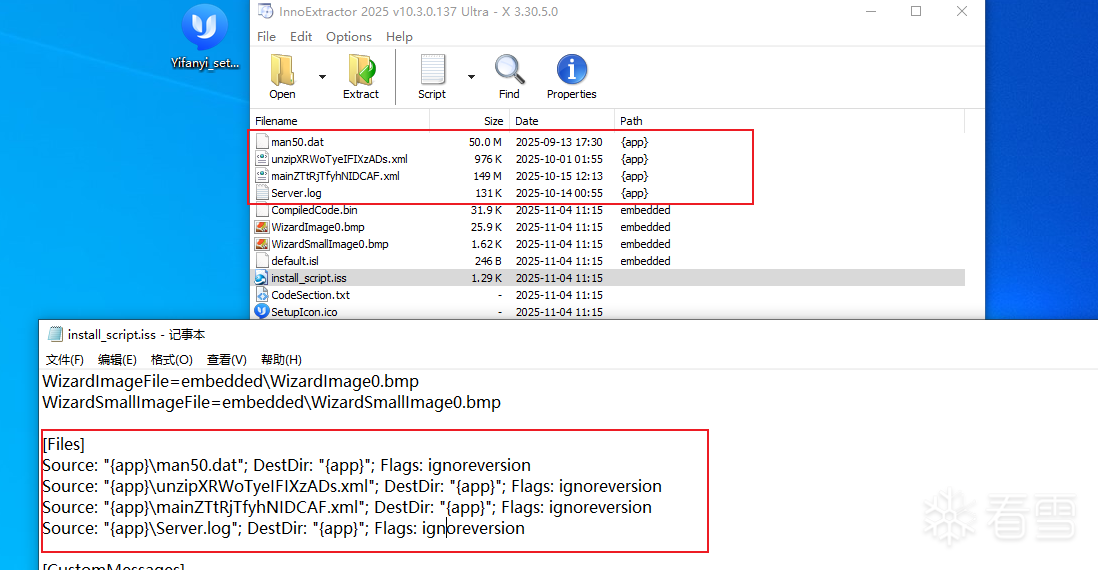Expand the Script button dropdown arrow
The width and height of the screenshot is (1098, 570).
(x=471, y=76)
